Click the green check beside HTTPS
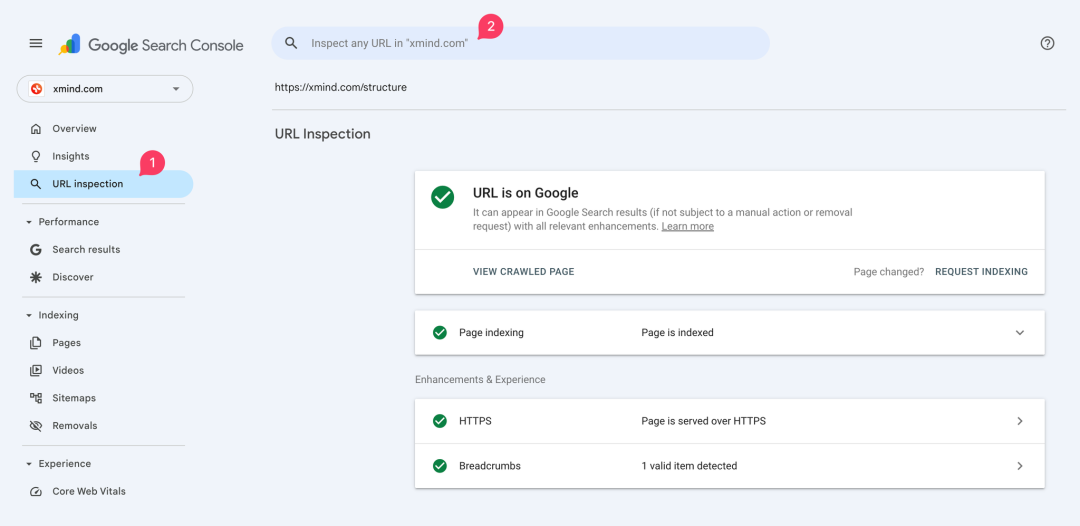This screenshot has height=526, width=1080. pyautogui.click(x=439, y=421)
